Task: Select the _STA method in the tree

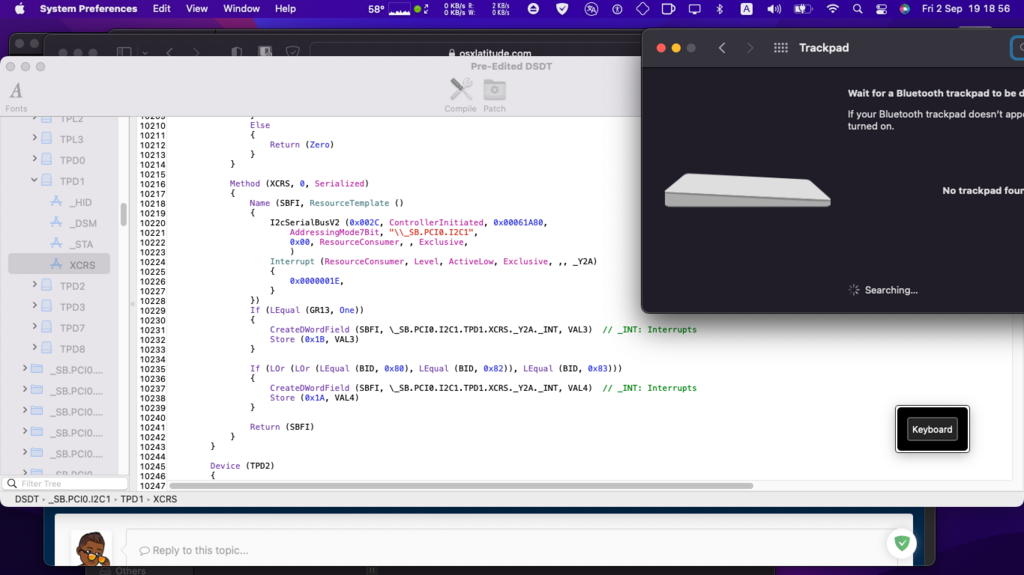Action: coord(81,244)
